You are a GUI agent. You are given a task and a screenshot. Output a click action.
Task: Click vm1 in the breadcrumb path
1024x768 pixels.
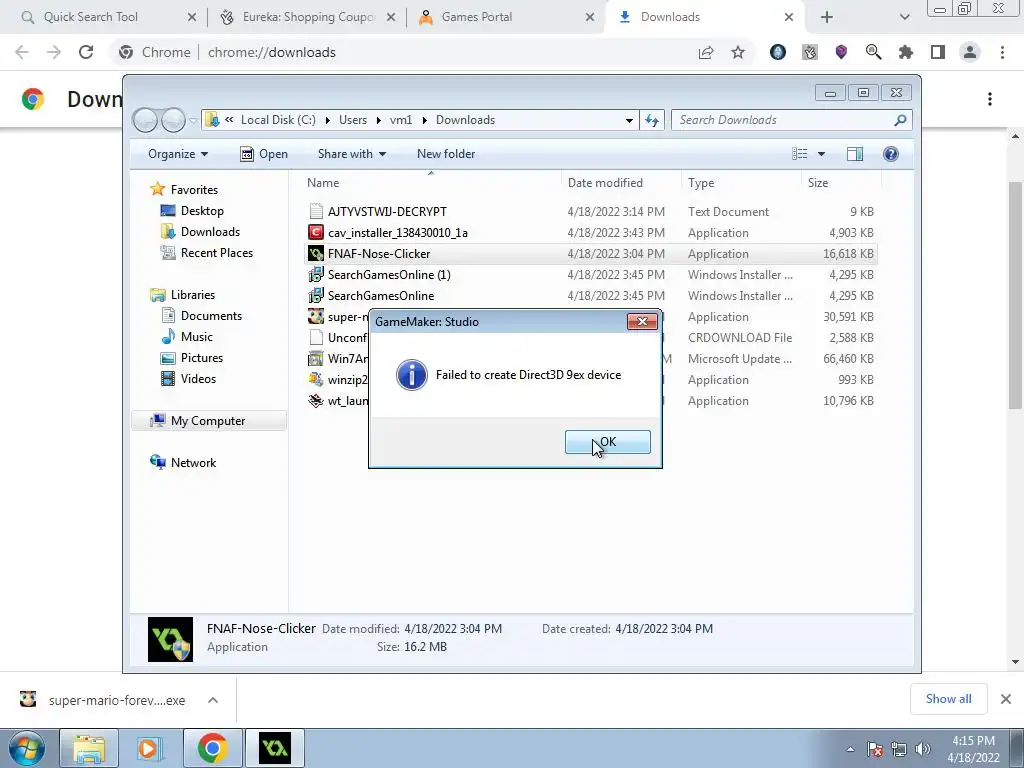[x=401, y=120]
